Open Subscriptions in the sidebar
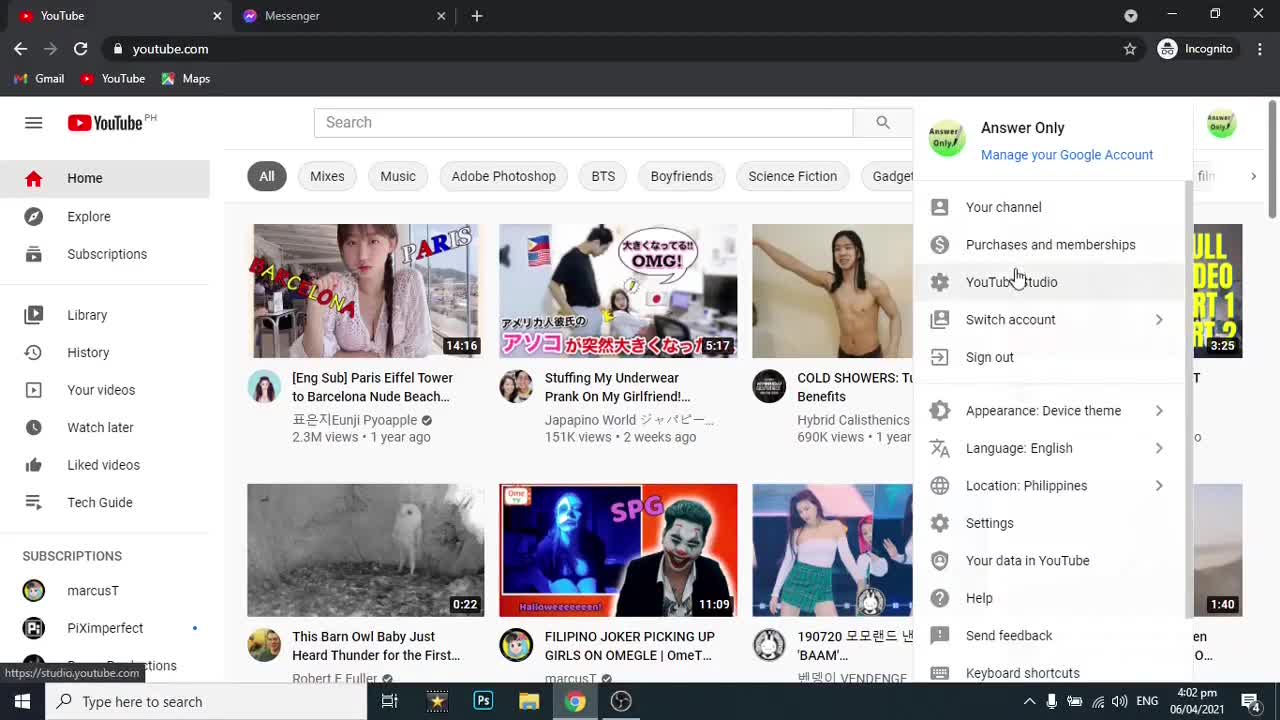1280x720 pixels. [x=105, y=254]
